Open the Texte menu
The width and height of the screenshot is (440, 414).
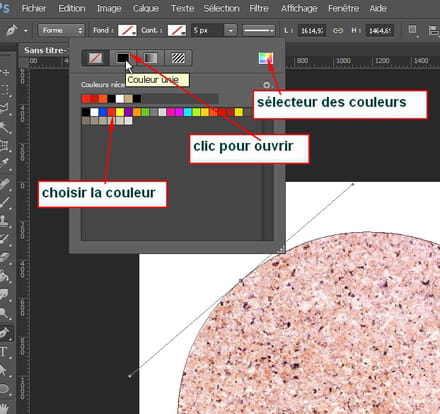coord(182,8)
